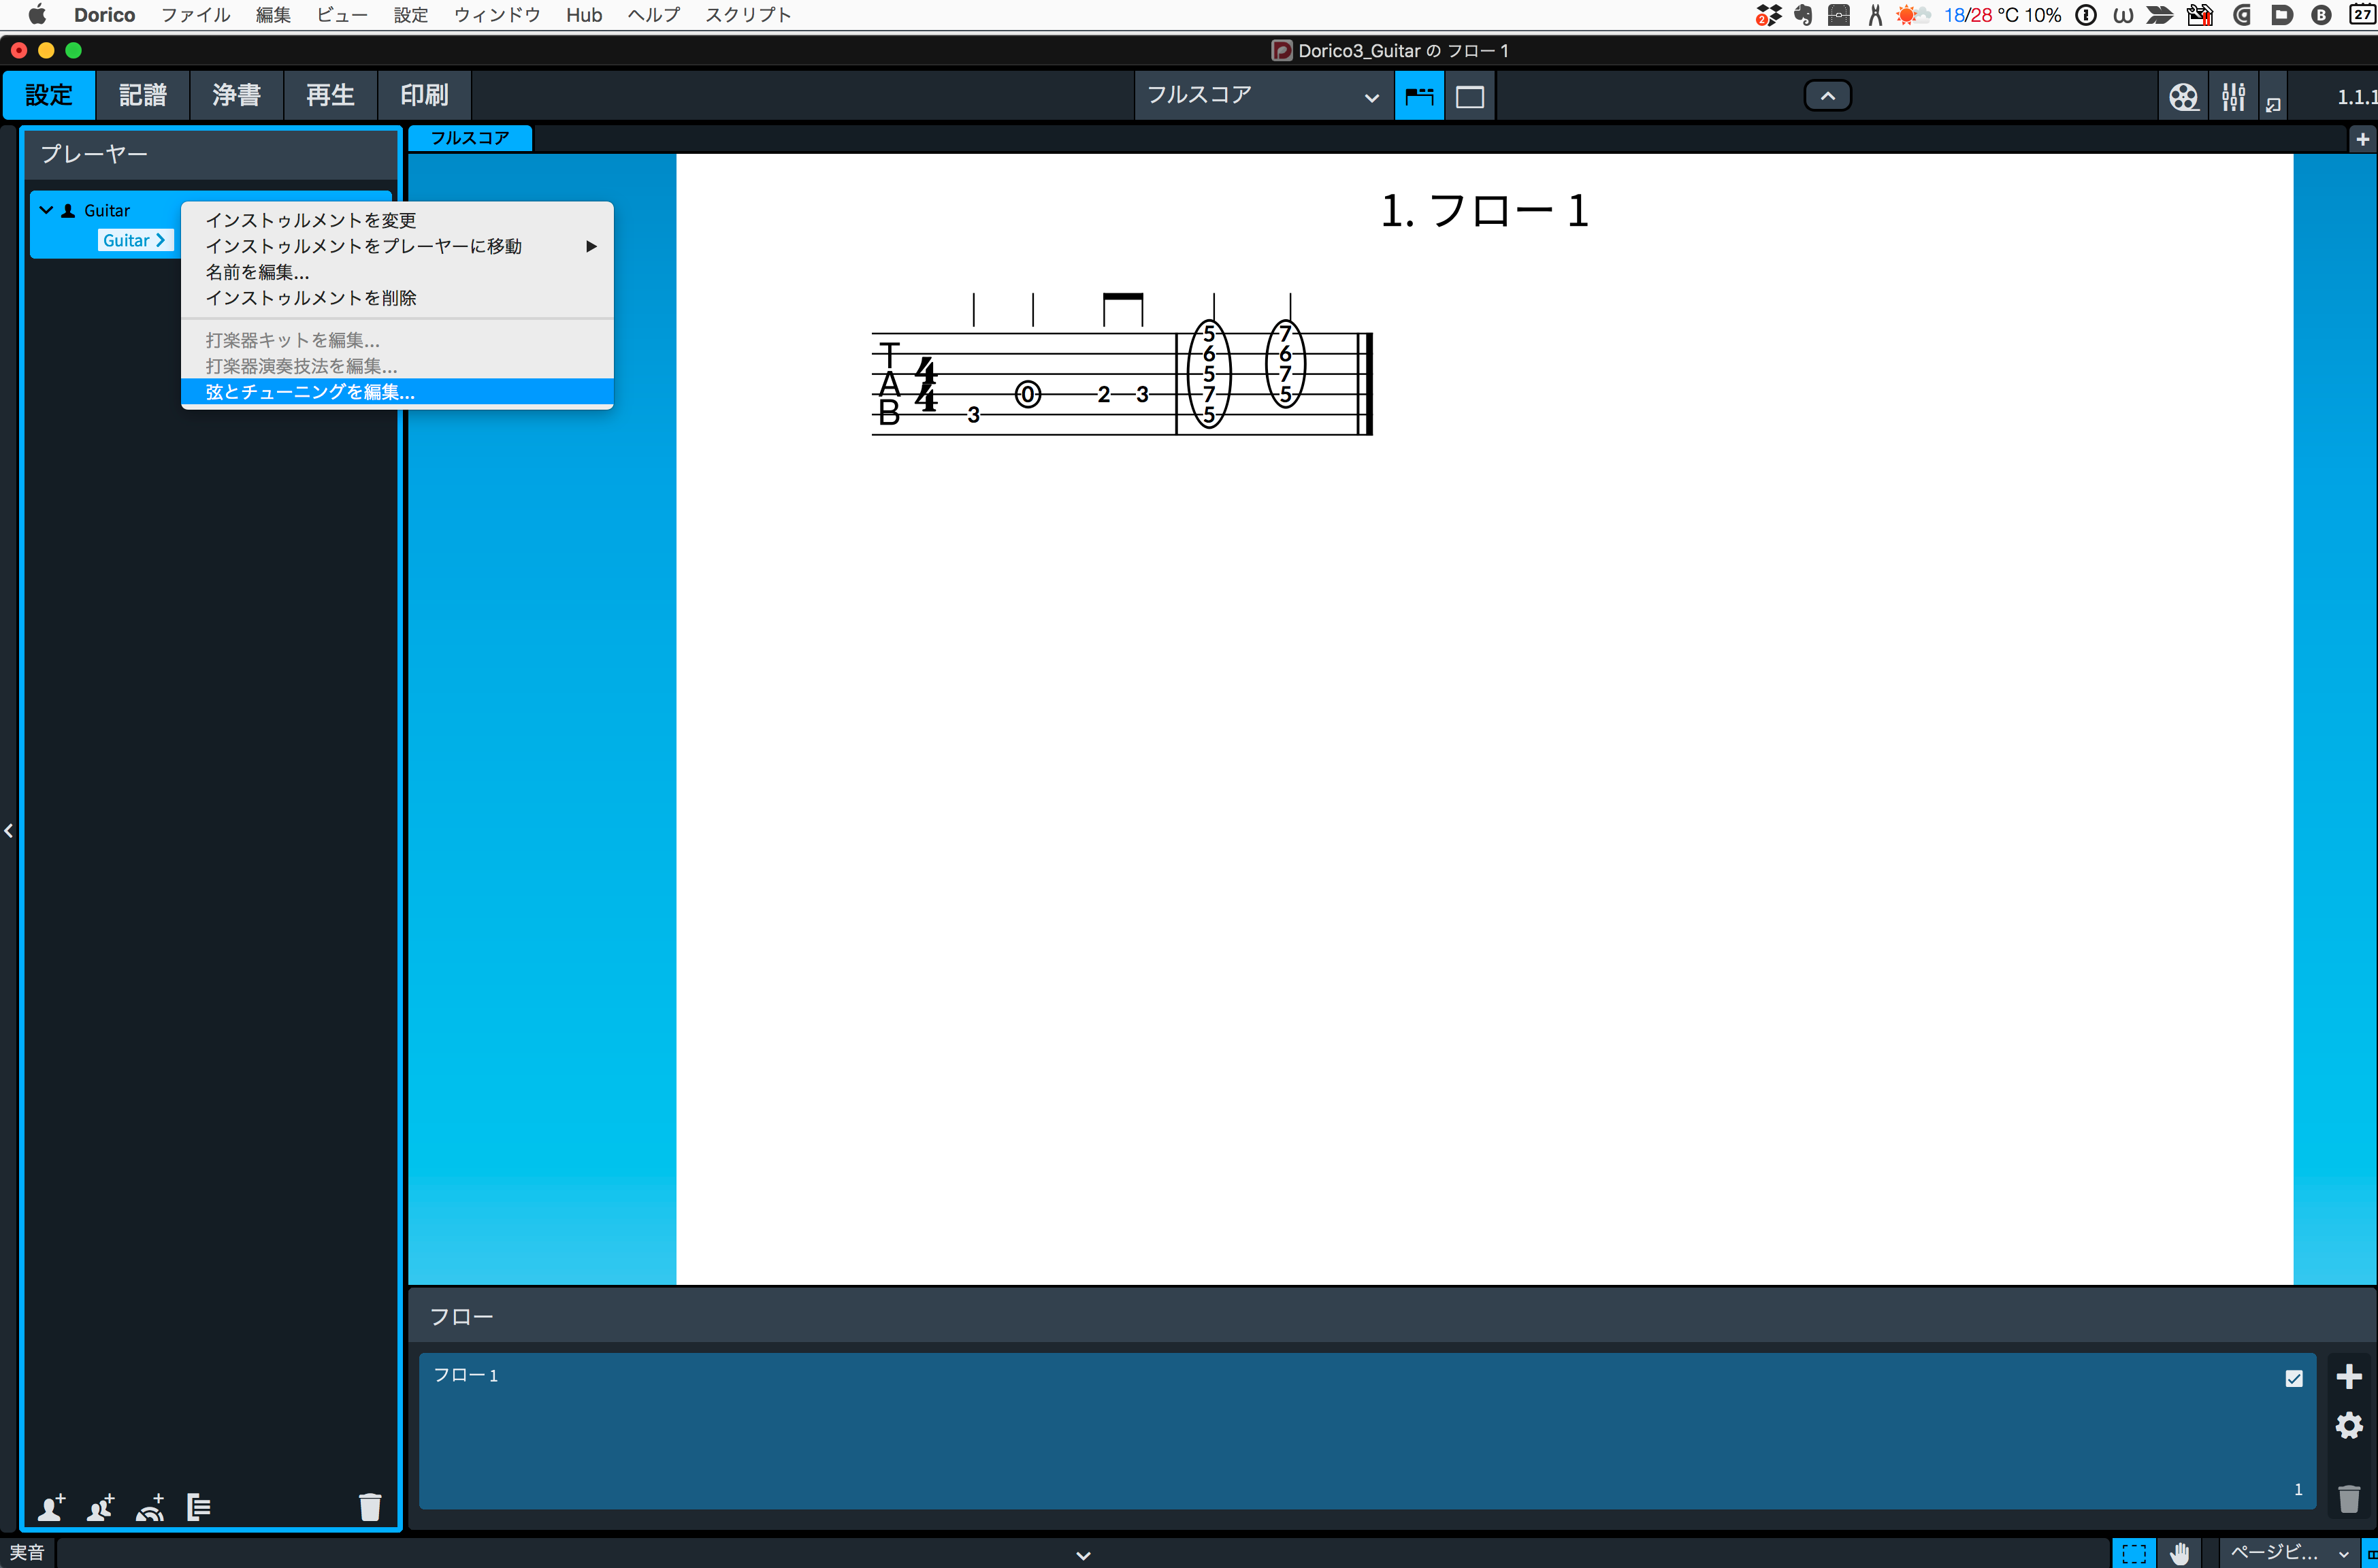Open インストゥルメントをプレーヤーに移動 submenu
The image size is (2378, 1568).
(x=397, y=246)
